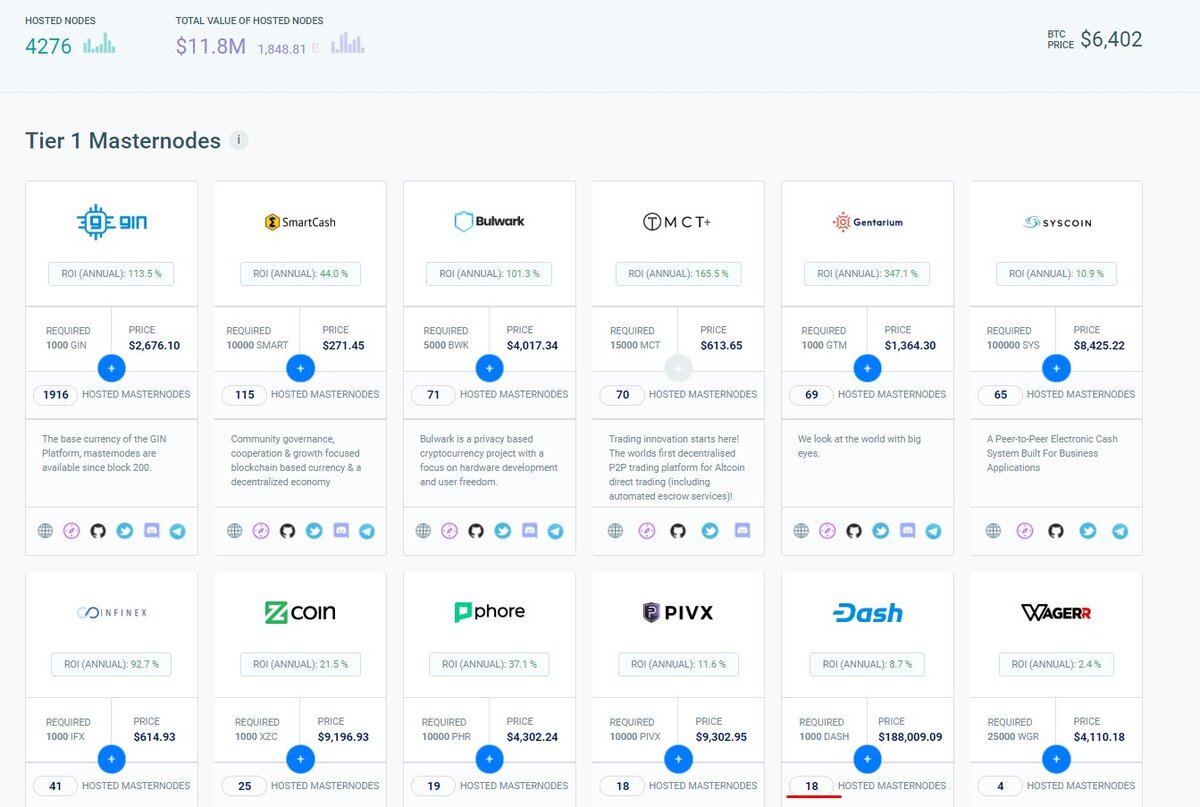Open the GIN card Telegram icon
Screen dimensions: 1200x807
(x=178, y=532)
